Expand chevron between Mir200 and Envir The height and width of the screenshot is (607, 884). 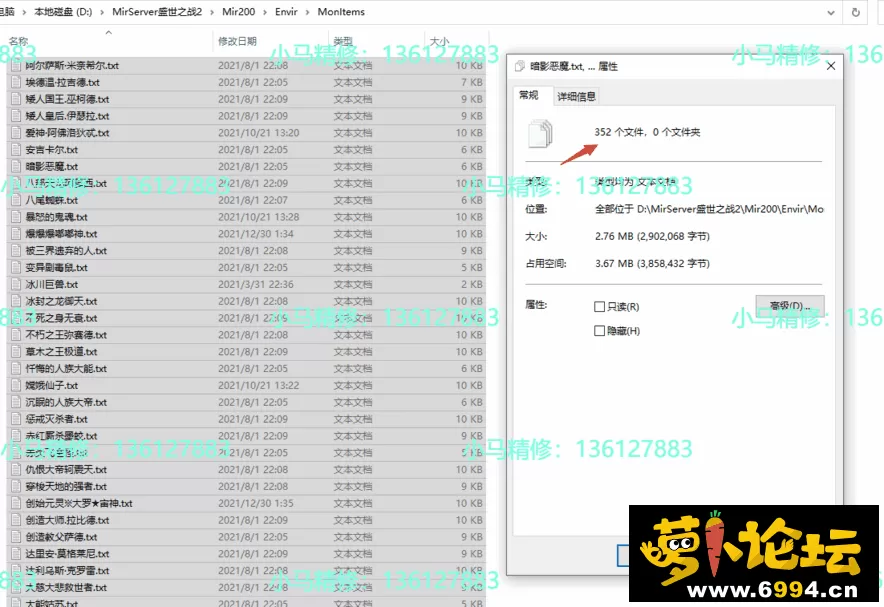pyautogui.click(x=265, y=12)
